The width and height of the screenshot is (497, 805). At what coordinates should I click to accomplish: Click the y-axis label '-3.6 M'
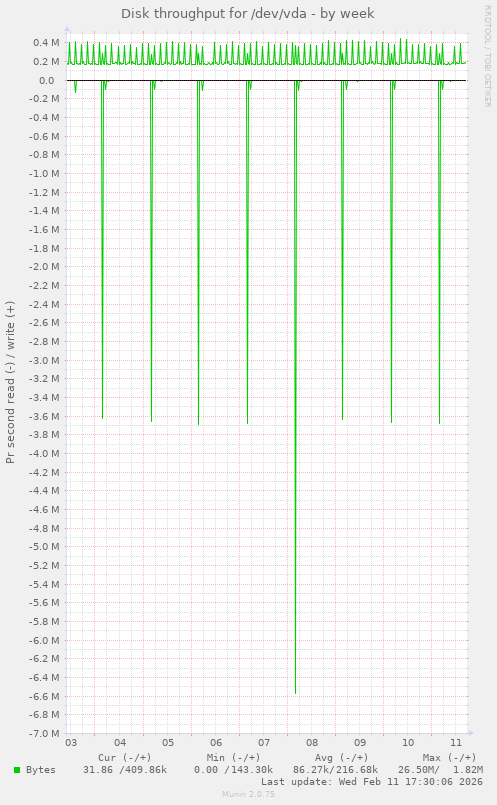point(45,416)
